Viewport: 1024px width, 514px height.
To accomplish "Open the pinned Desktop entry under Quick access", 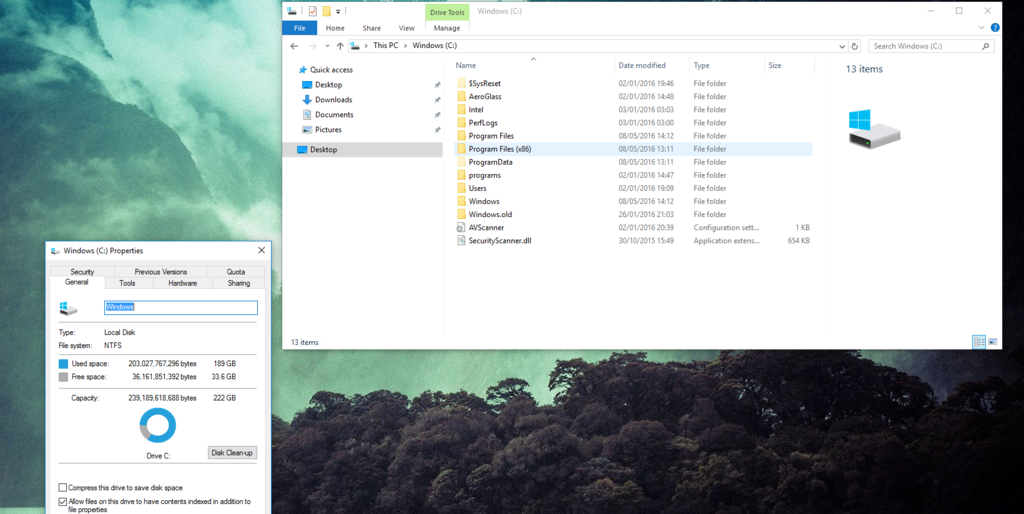I will (328, 85).
